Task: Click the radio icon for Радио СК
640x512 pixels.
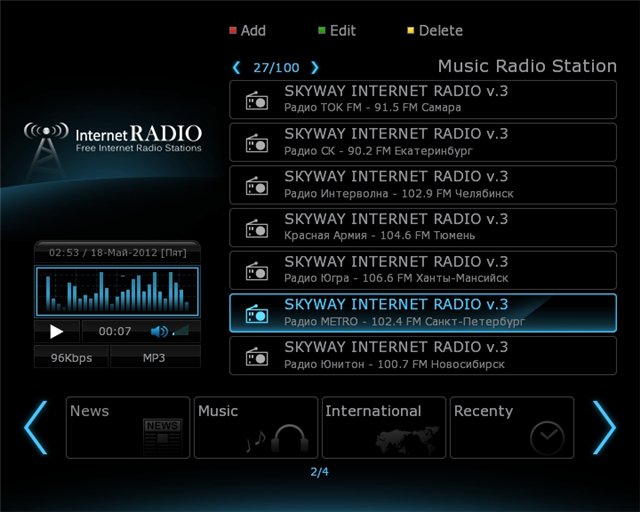Action: click(x=257, y=143)
